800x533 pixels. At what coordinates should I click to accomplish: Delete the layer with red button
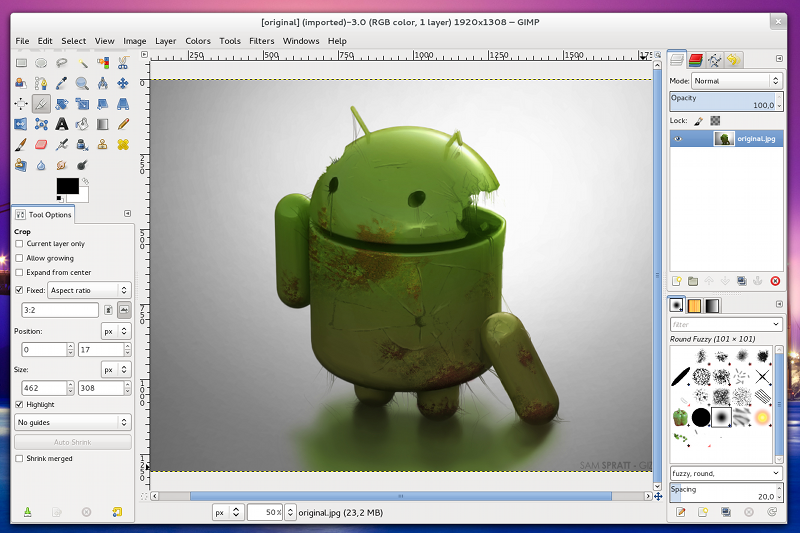[x=775, y=281]
